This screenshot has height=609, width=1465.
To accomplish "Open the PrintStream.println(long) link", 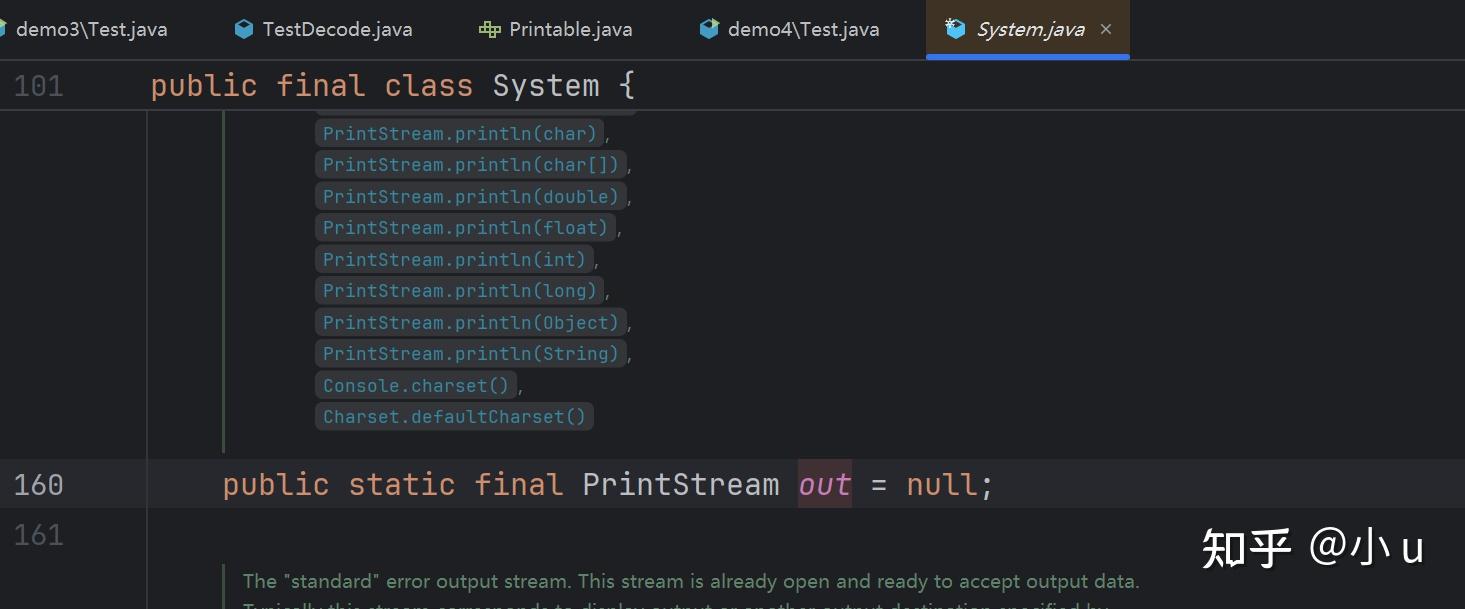I will point(459,290).
